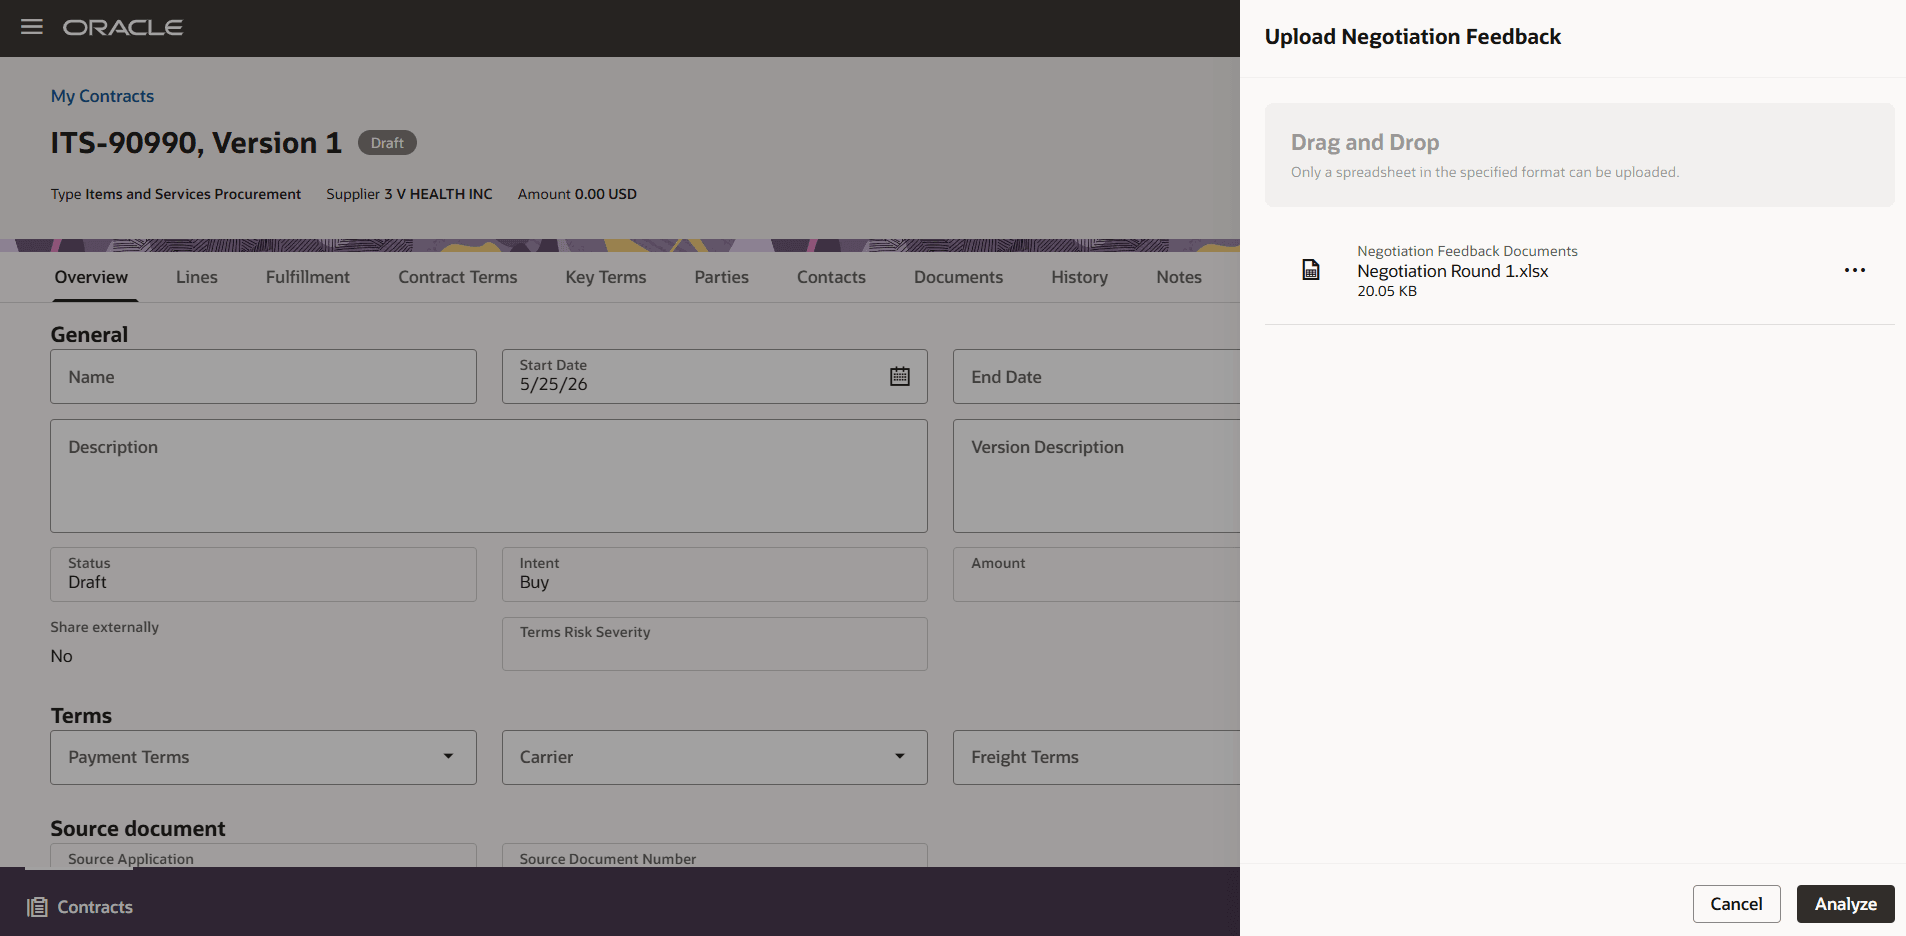Viewport: 1906px width, 936px height.
Task: Click the ITS-90990, Version 1 title
Action: coord(196,143)
